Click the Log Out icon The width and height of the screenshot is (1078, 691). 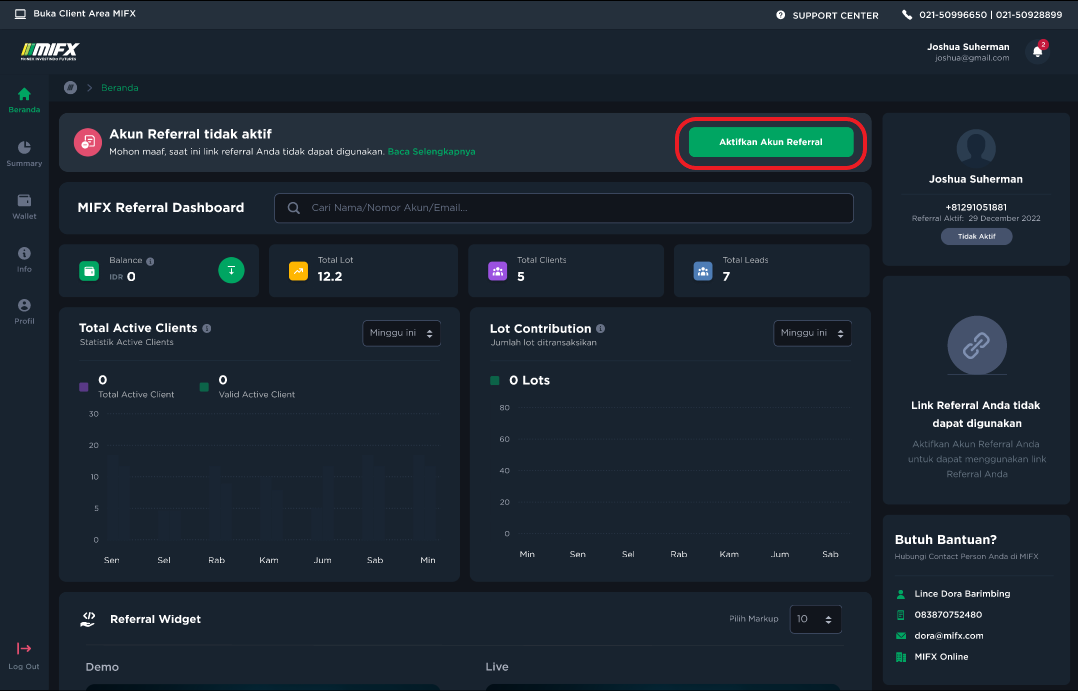tap(24, 648)
